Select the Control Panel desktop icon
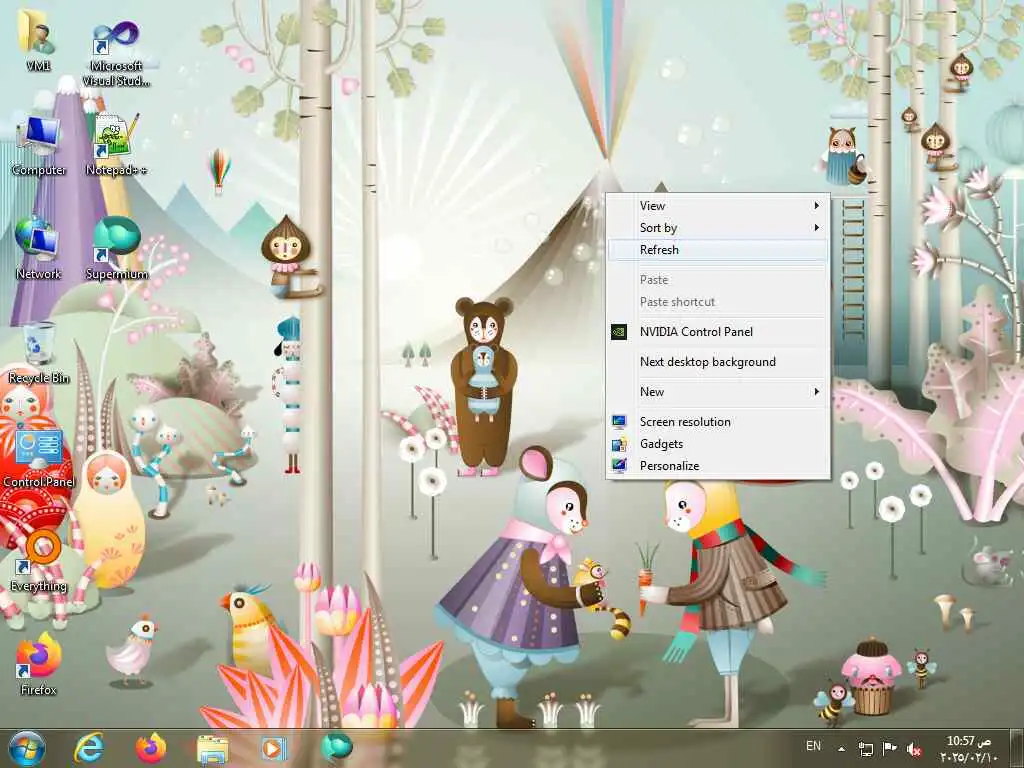Image resolution: width=1024 pixels, height=768 pixels. [39, 458]
